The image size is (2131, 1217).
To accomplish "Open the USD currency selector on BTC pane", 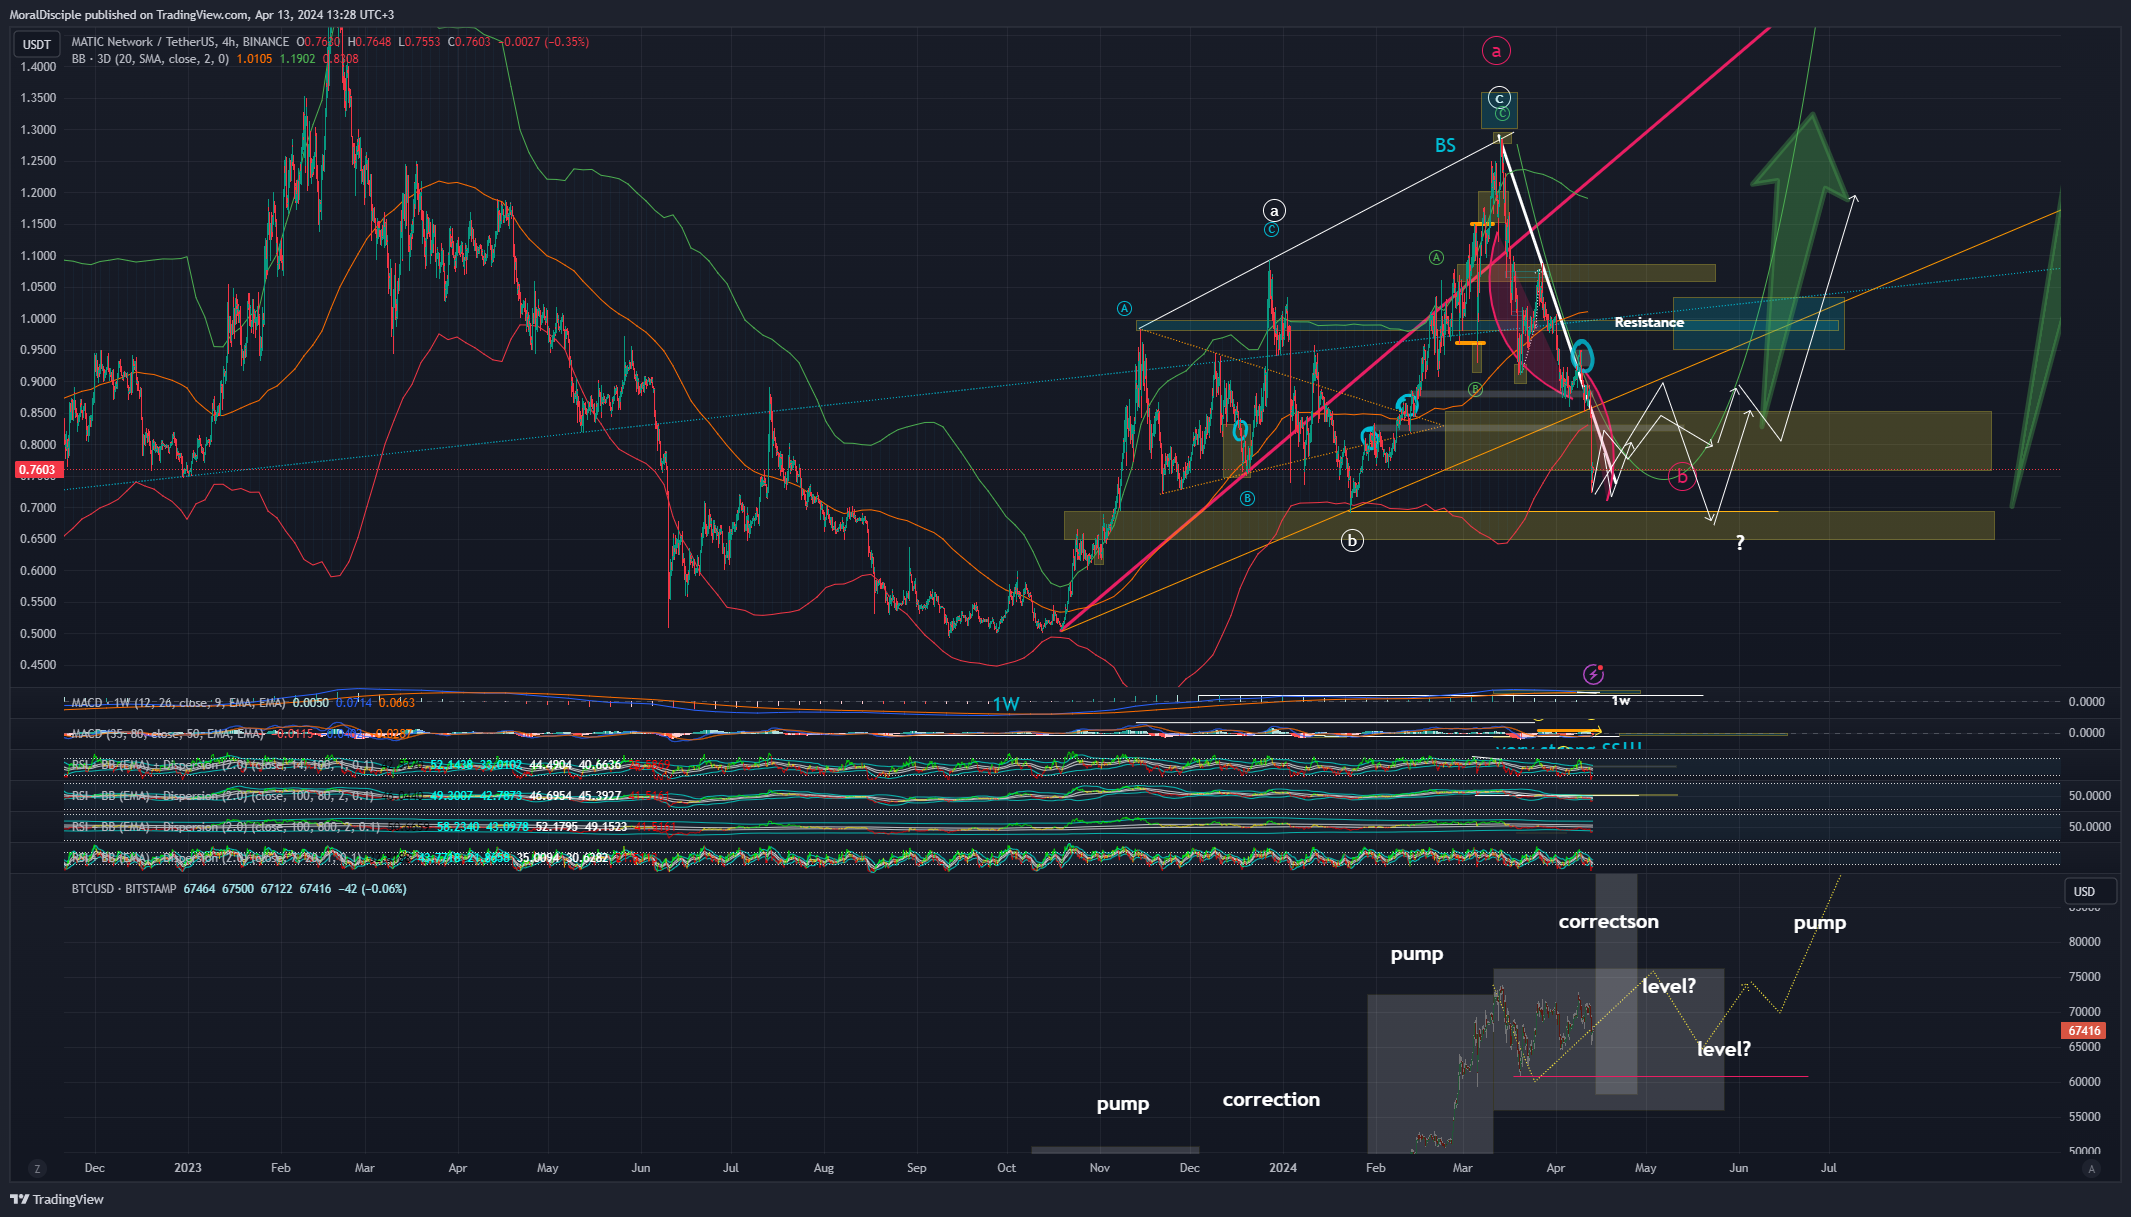I will coord(2090,891).
